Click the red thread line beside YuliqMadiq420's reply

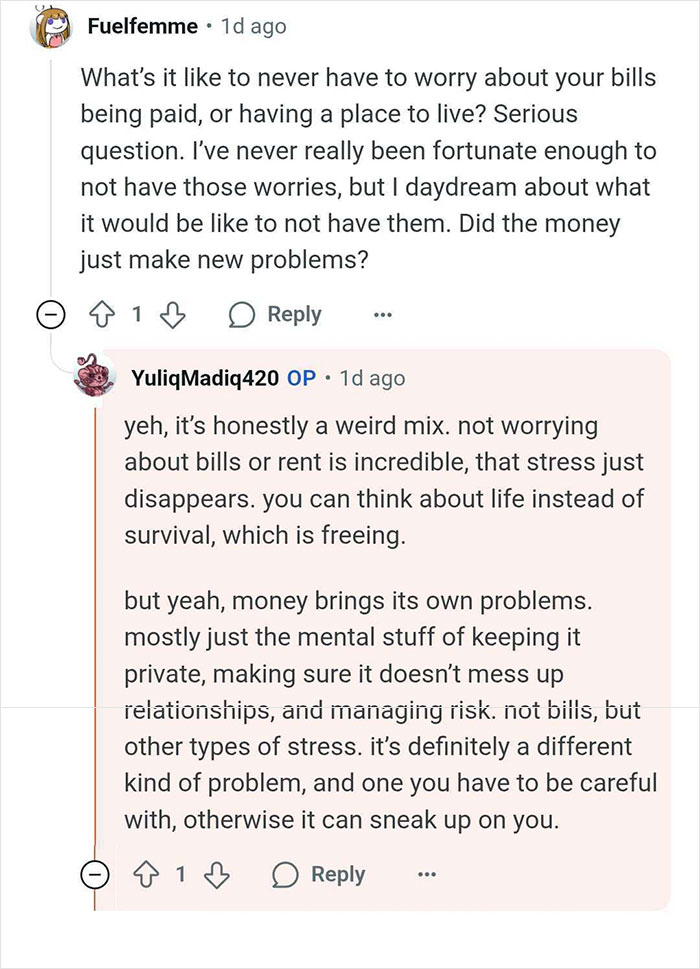[95, 618]
